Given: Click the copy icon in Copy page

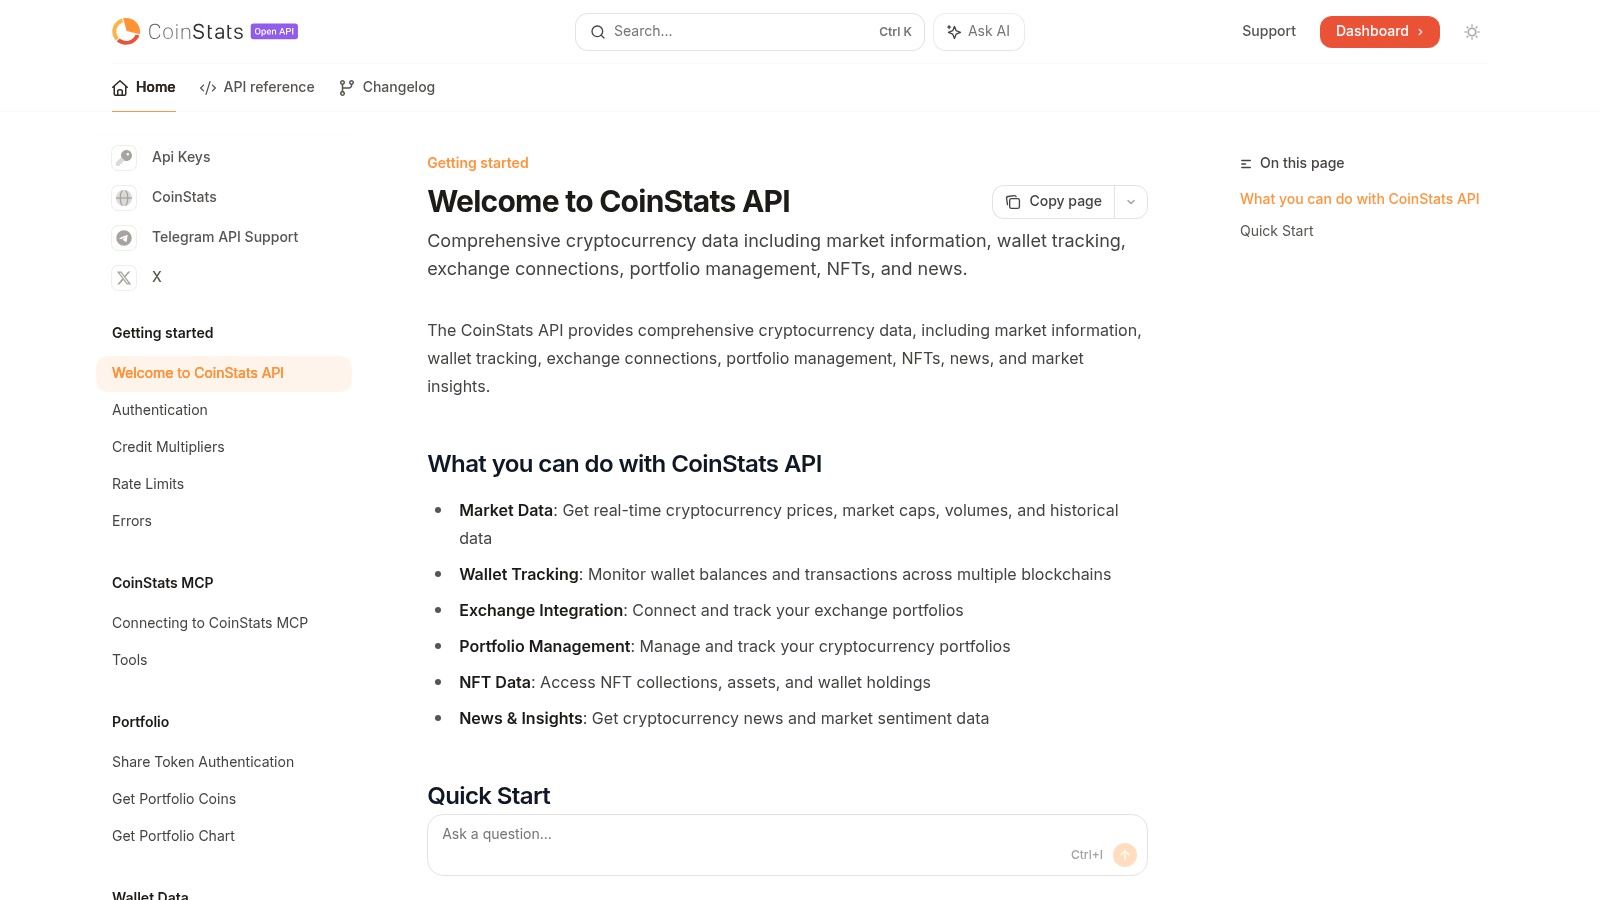Looking at the screenshot, I should (x=1013, y=202).
